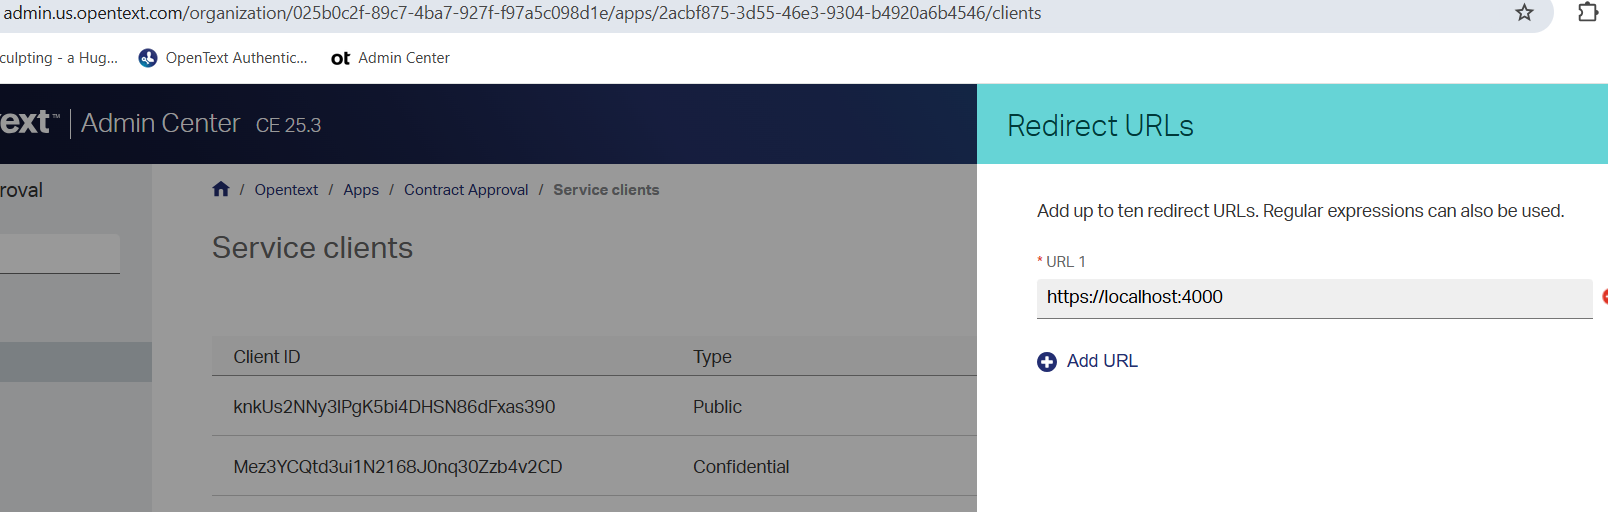The image size is (1608, 512).
Task: Click the Admin Center header title
Action: [160, 123]
